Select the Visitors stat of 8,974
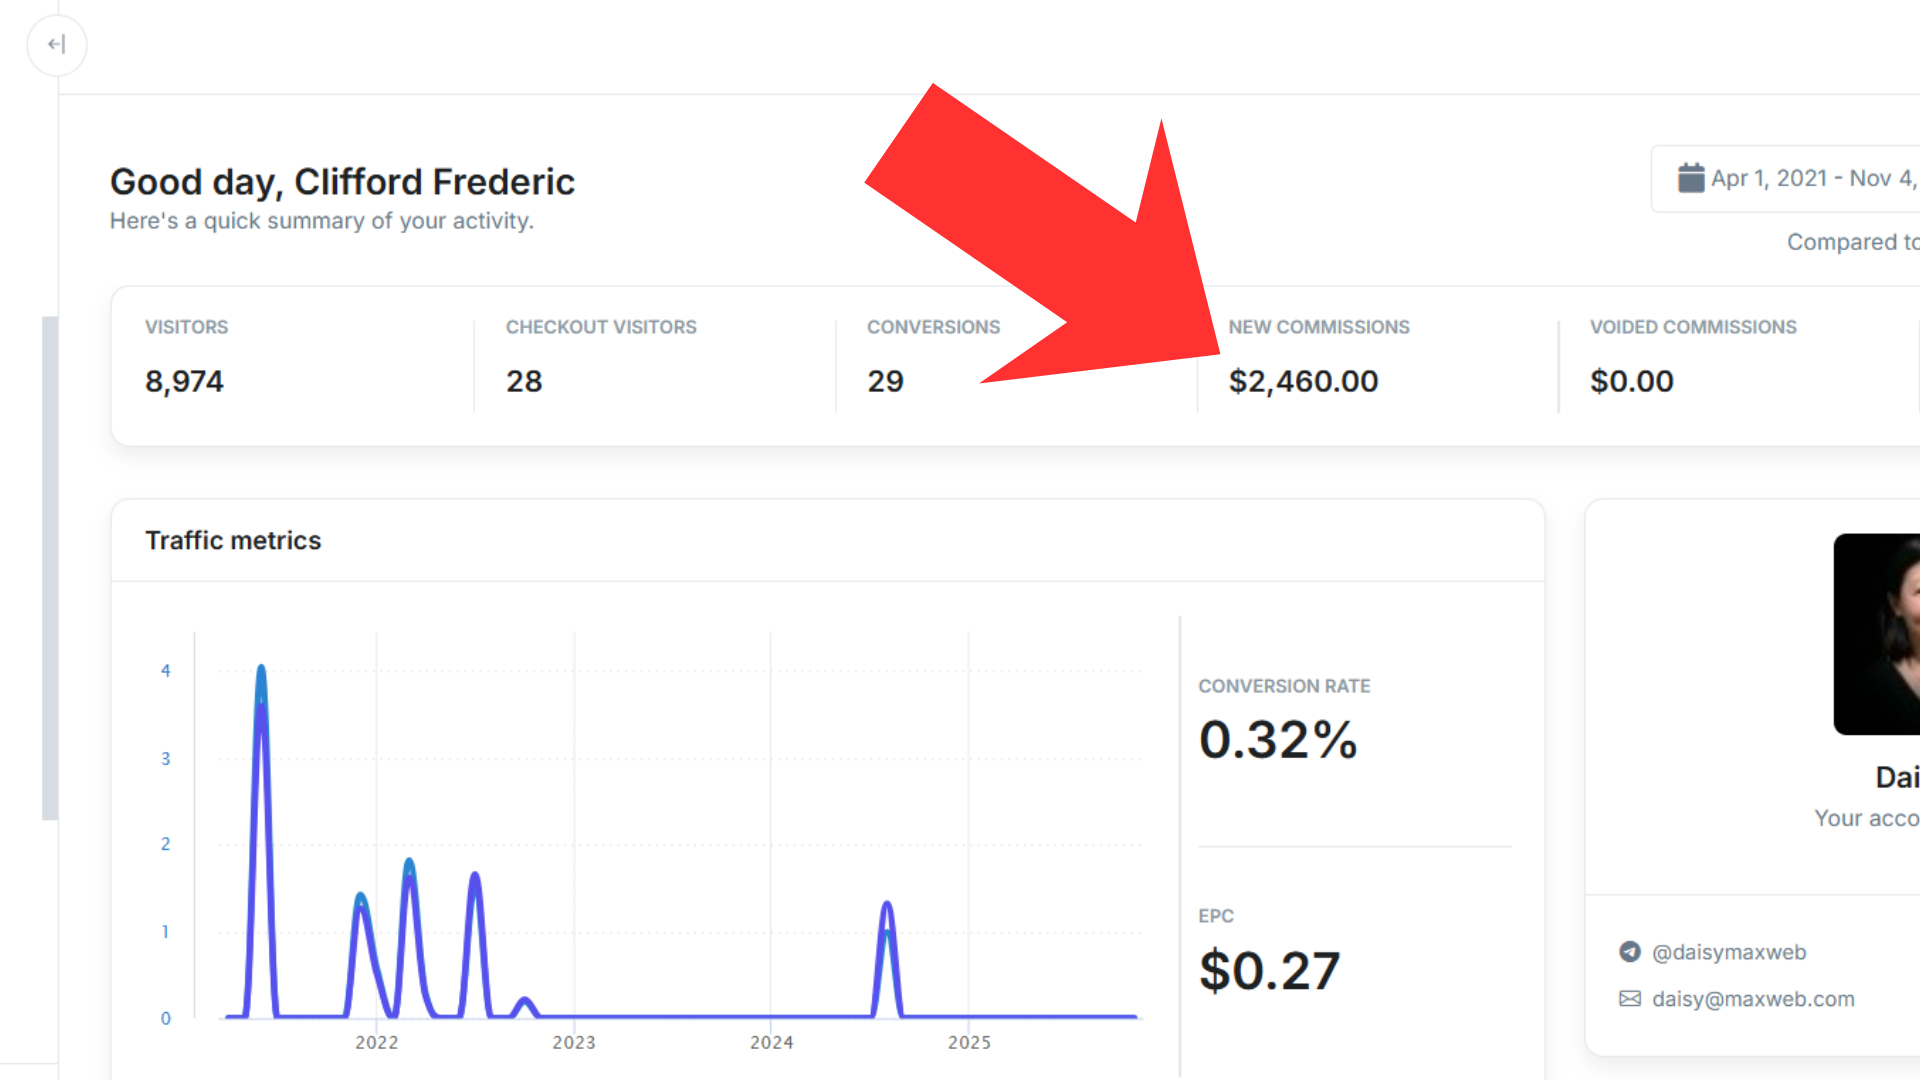This screenshot has width=1920, height=1080. coord(185,381)
